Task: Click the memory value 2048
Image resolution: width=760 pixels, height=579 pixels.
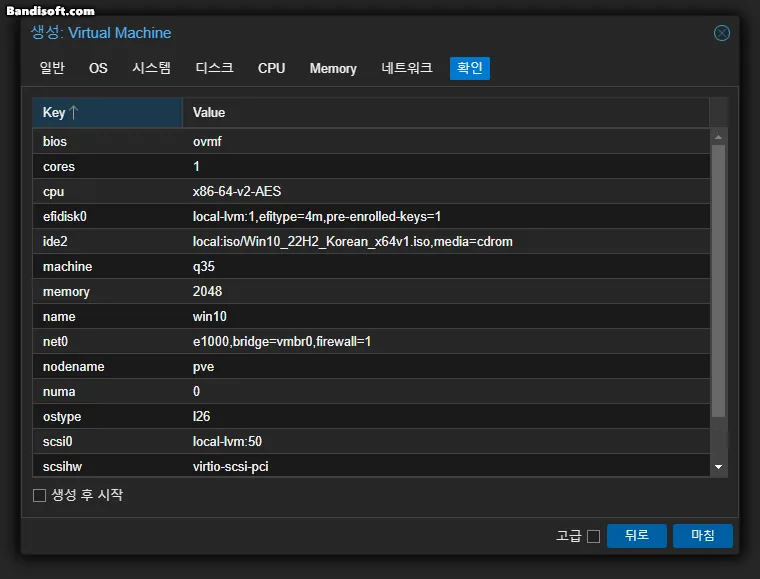Action: [x=207, y=291]
